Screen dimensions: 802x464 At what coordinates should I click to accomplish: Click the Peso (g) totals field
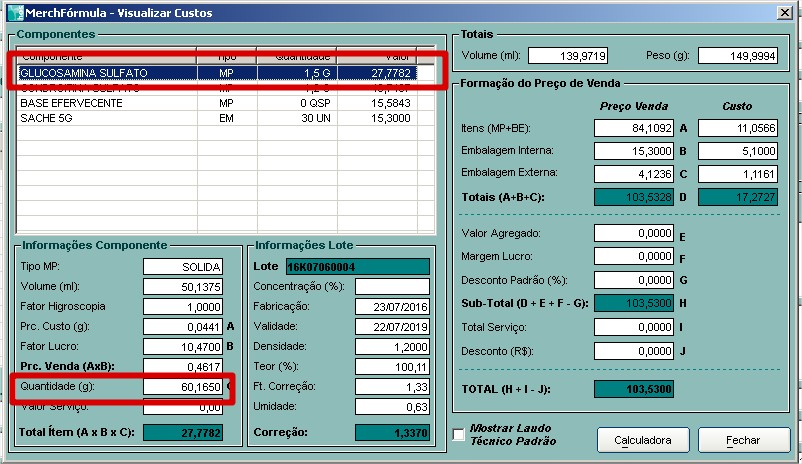point(738,56)
